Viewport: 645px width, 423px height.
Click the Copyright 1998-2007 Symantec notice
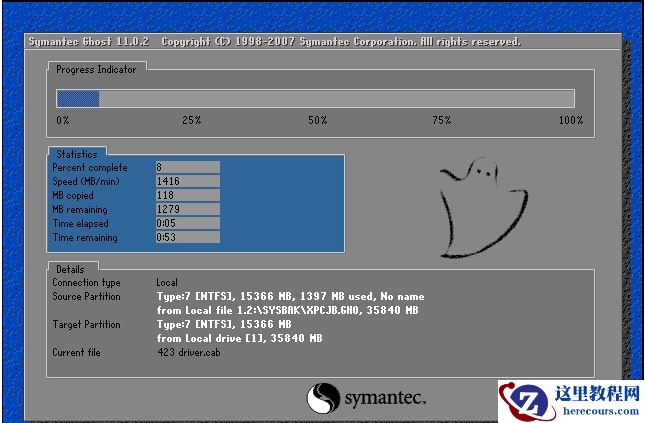(x=341, y=42)
